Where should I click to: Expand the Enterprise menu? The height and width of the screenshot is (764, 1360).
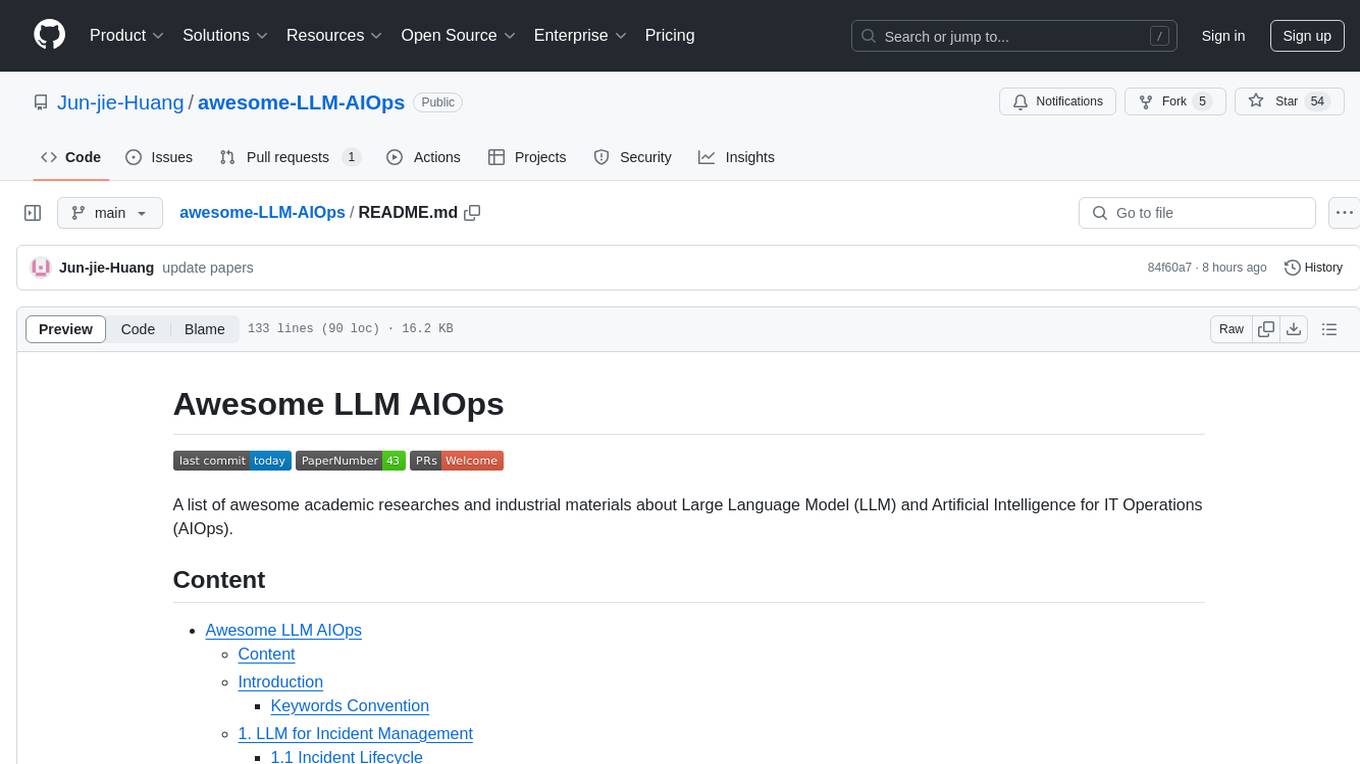pyautogui.click(x=580, y=35)
